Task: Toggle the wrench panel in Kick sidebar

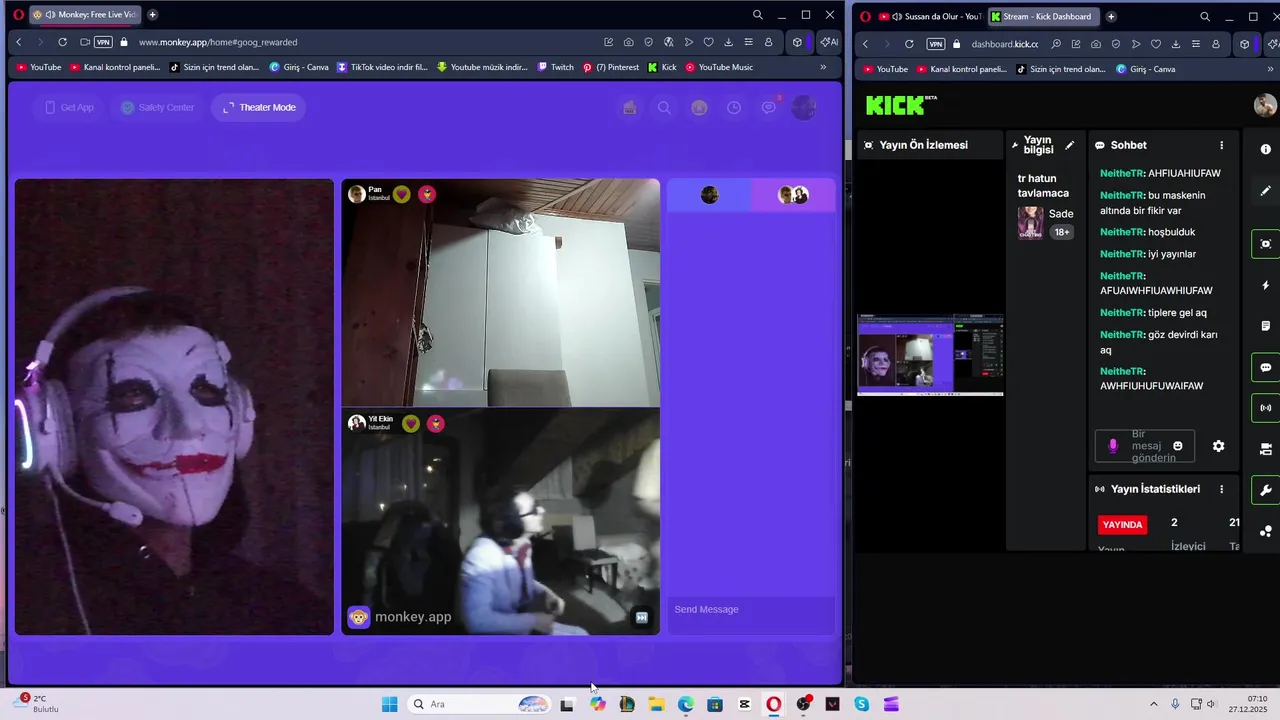Action: coord(1265,490)
